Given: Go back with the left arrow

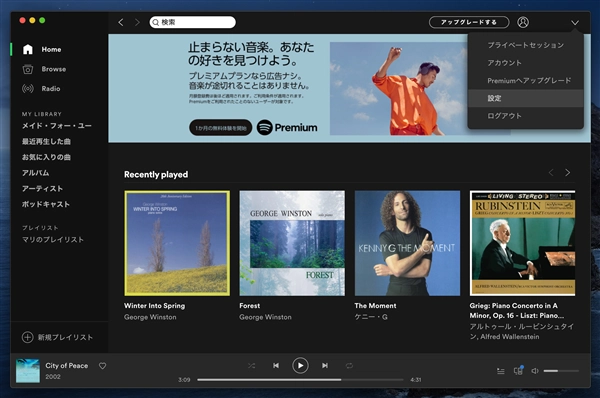Looking at the screenshot, I should (x=121, y=23).
